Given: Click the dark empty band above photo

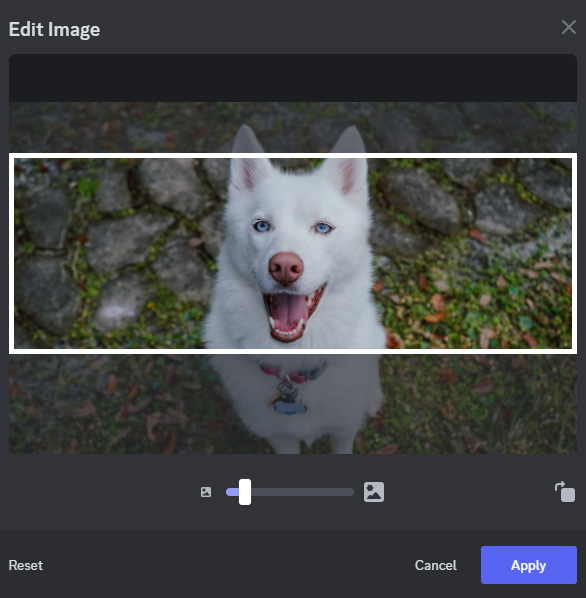Looking at the screenshot, I should pyautogui.click(x=293, y=78).
